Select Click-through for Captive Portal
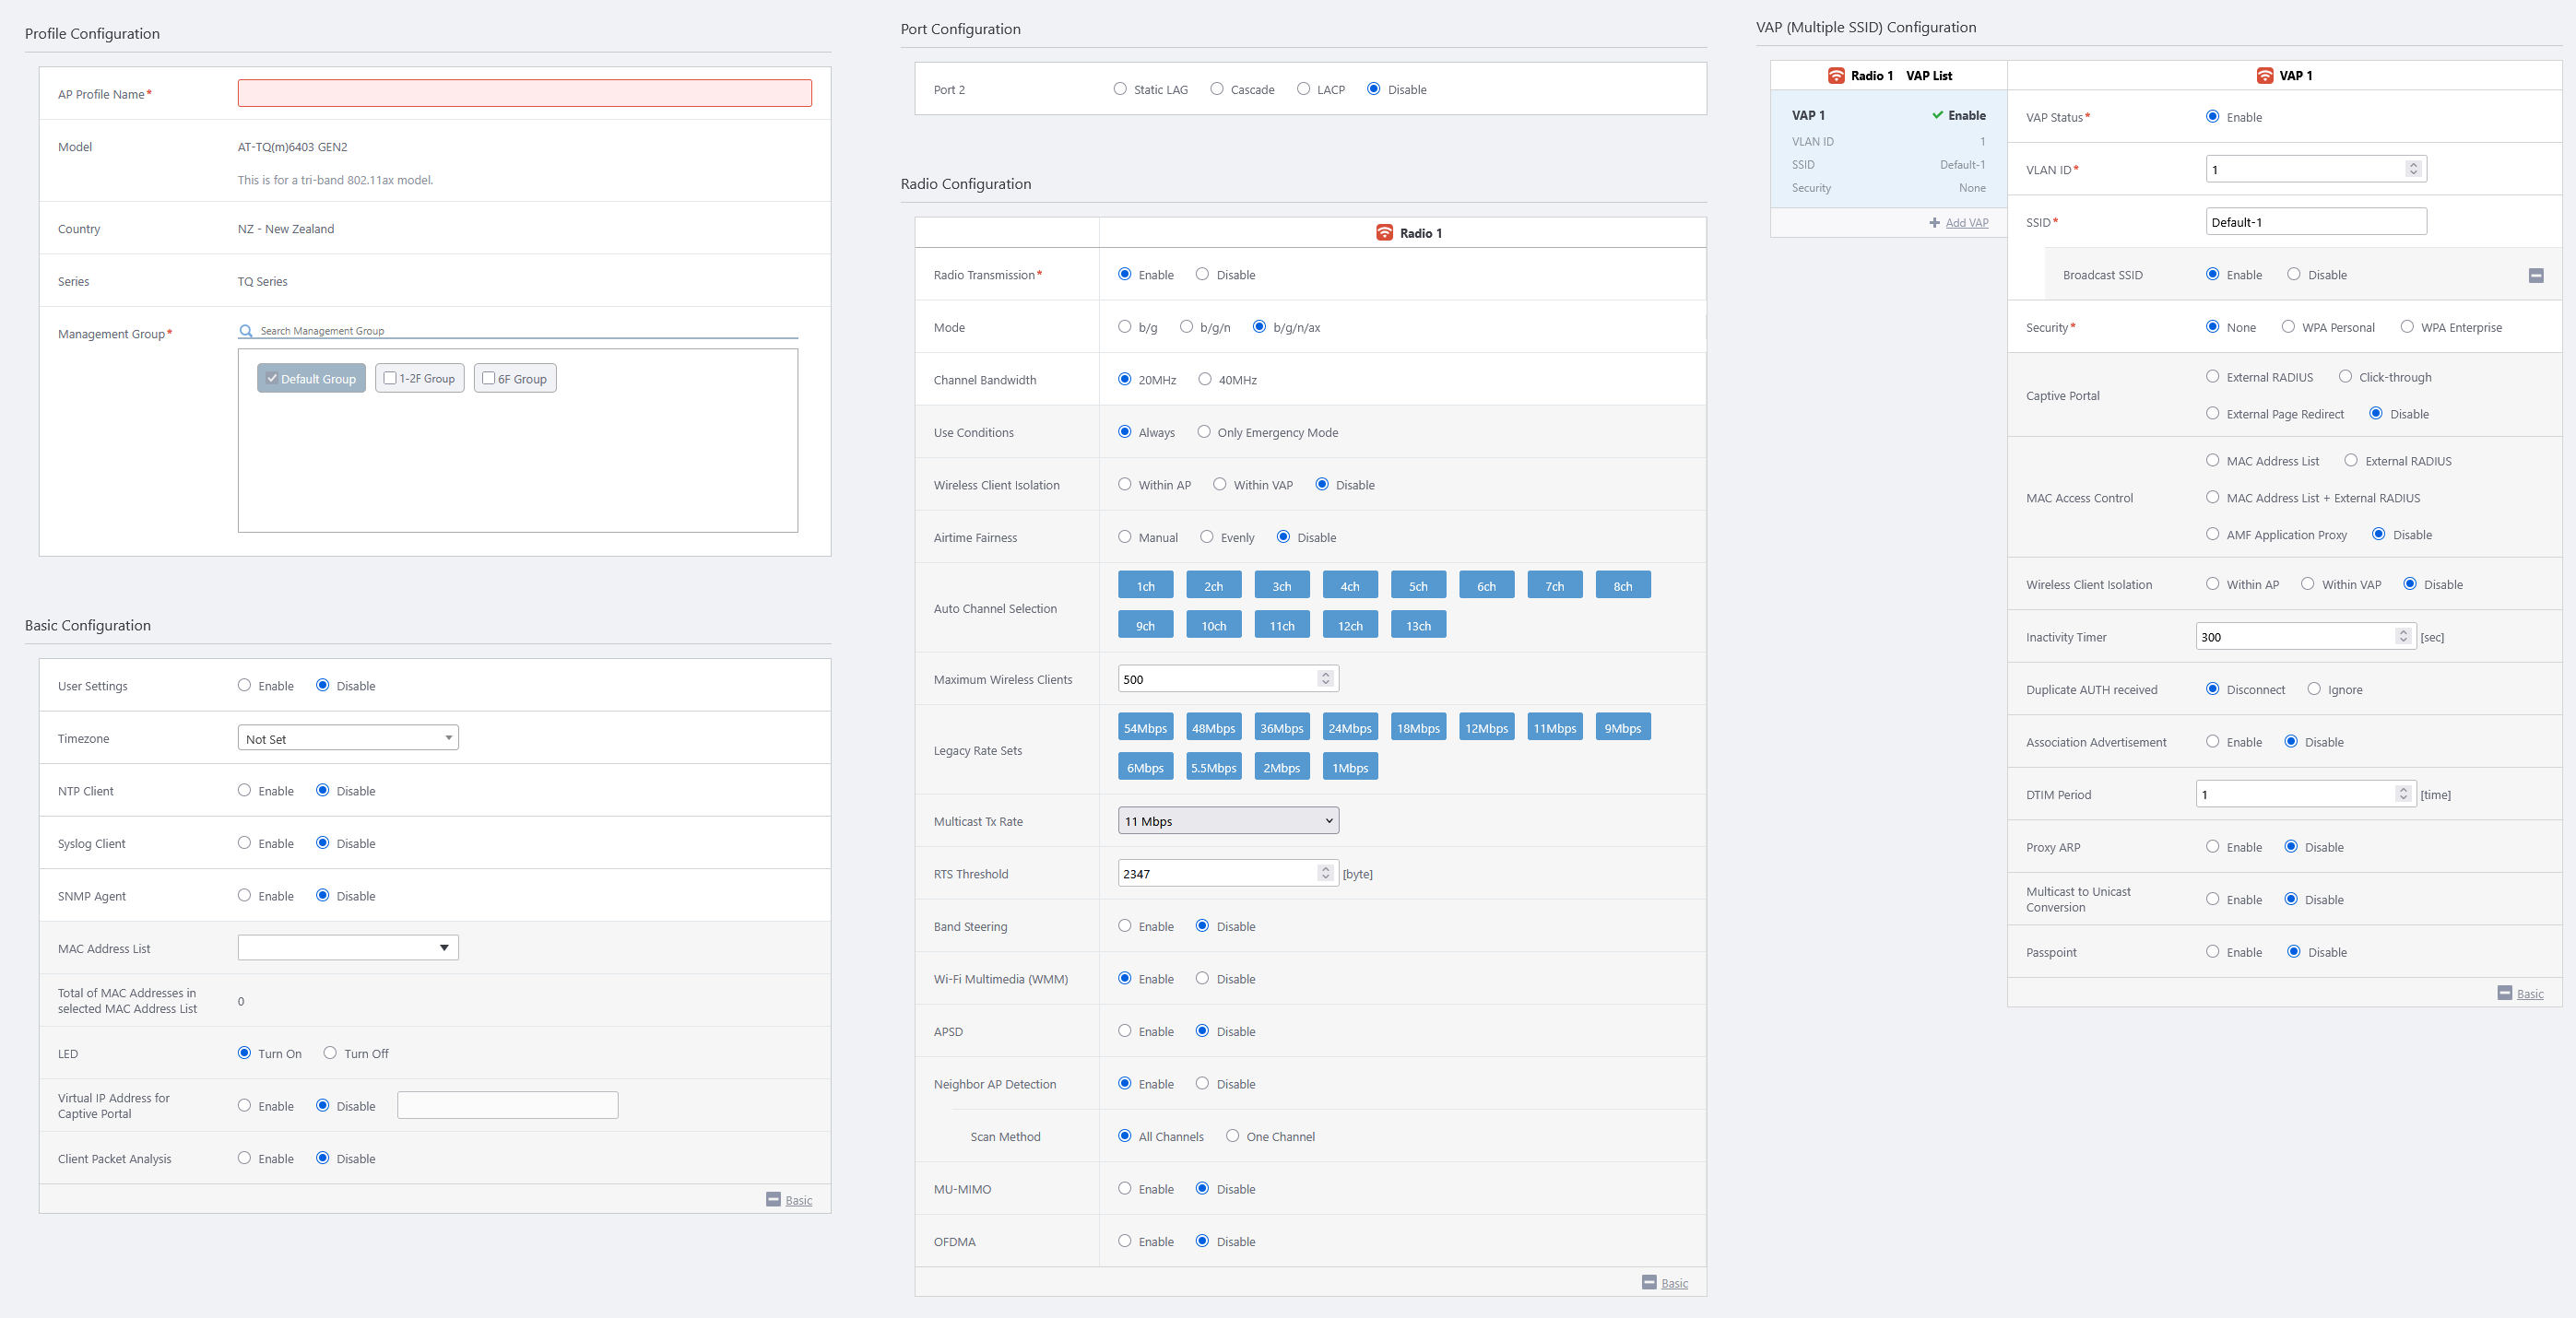The width and height of the screenshot is (2576, 1318). click(x=2345, y=377)
